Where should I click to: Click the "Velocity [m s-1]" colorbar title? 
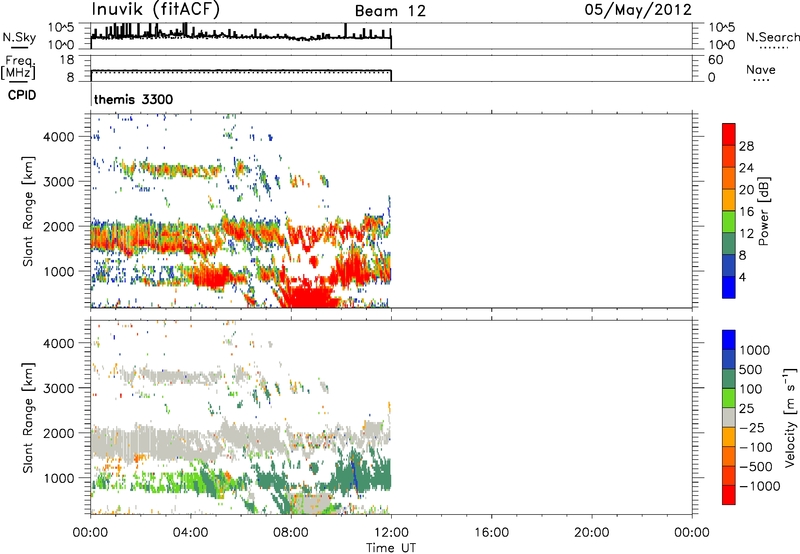[791, 417]
